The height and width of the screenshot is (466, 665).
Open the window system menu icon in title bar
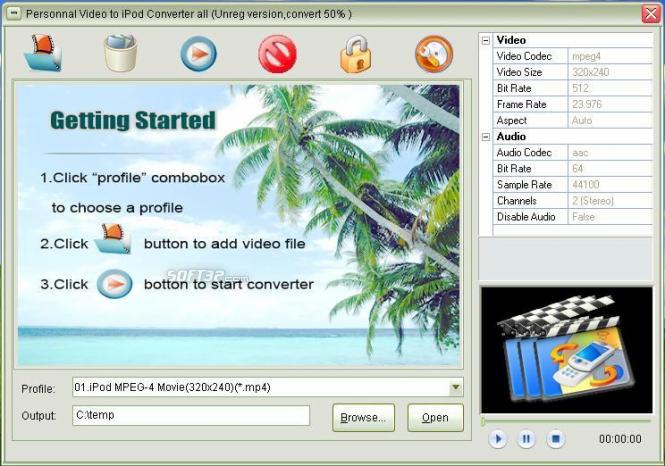[x=14, y=14]
